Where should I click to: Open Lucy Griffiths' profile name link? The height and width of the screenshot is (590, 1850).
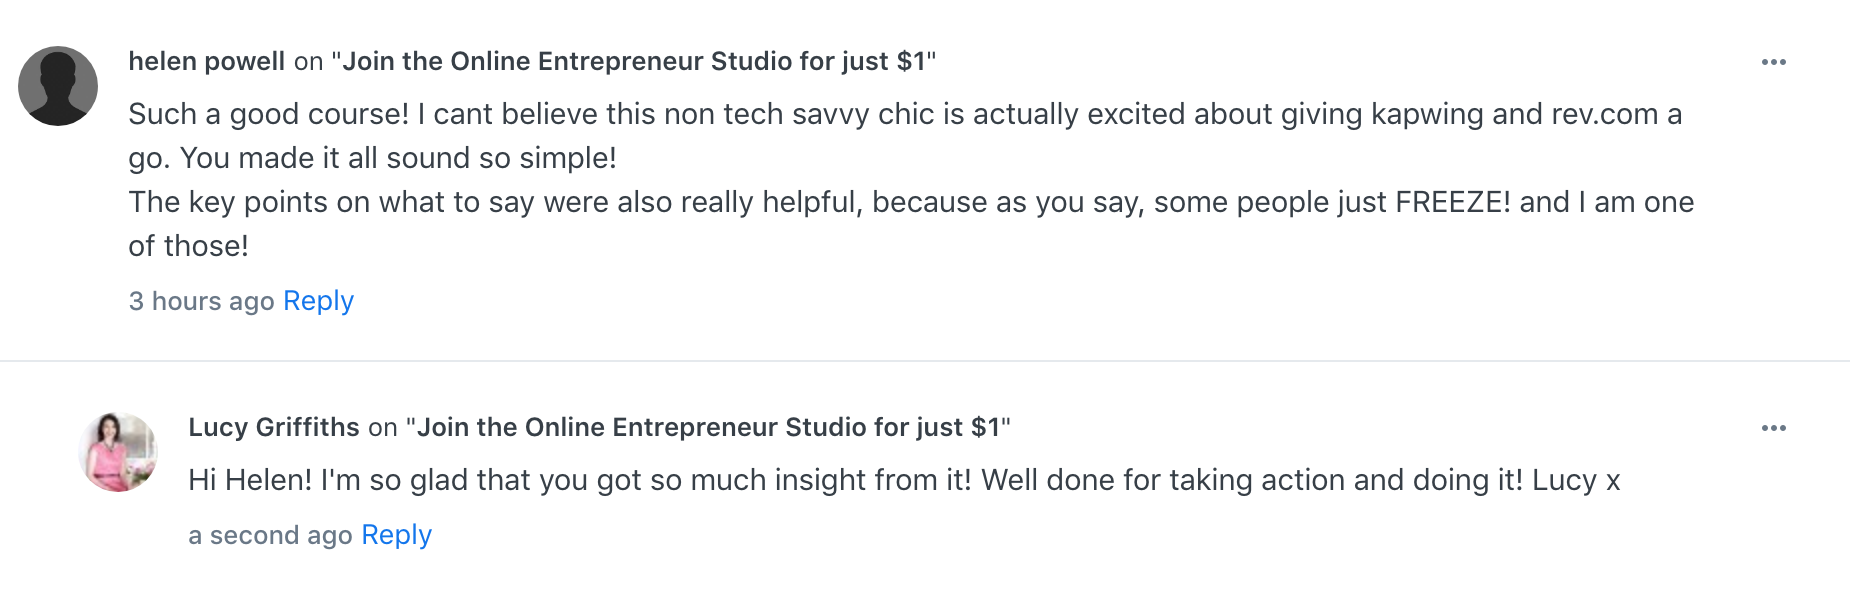pyautogui.click(x=274, y=428)
